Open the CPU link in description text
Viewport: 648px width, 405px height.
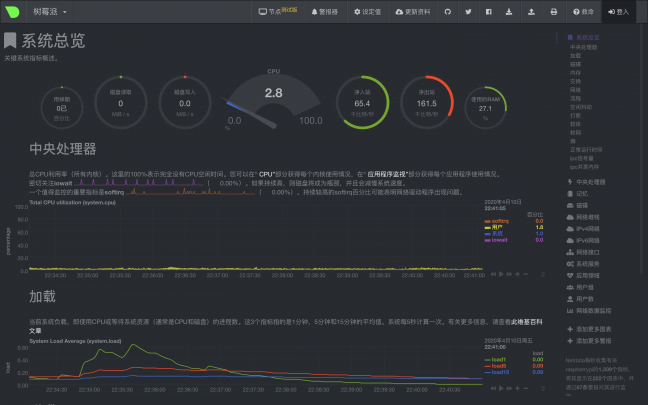[x=266, y=174]
